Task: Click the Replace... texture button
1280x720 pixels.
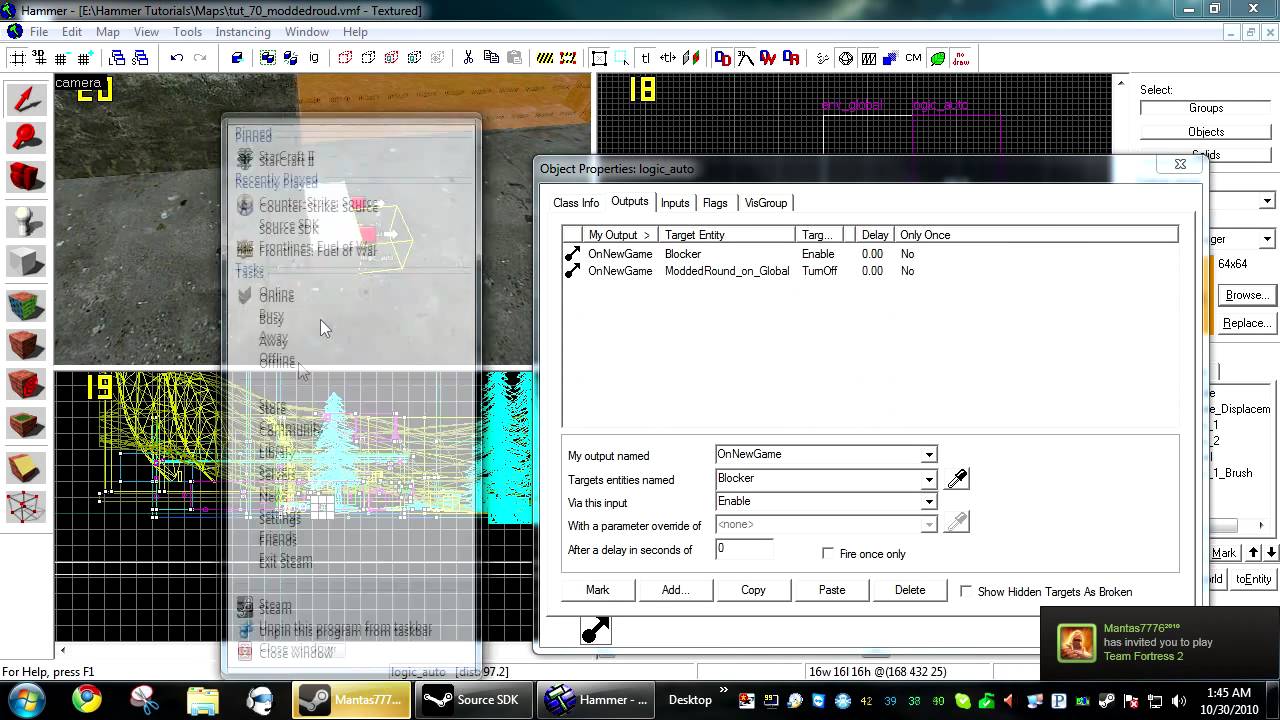Action: (1247, 323)
